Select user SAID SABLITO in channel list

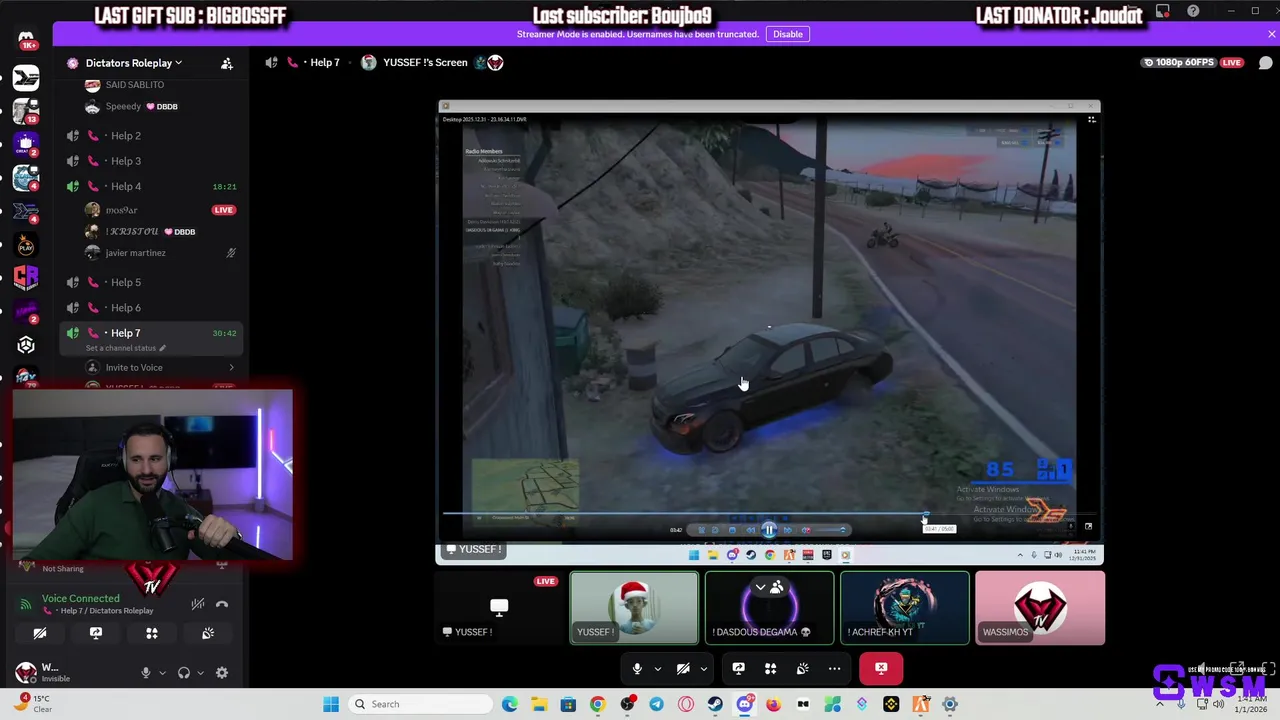pos(160,85)
